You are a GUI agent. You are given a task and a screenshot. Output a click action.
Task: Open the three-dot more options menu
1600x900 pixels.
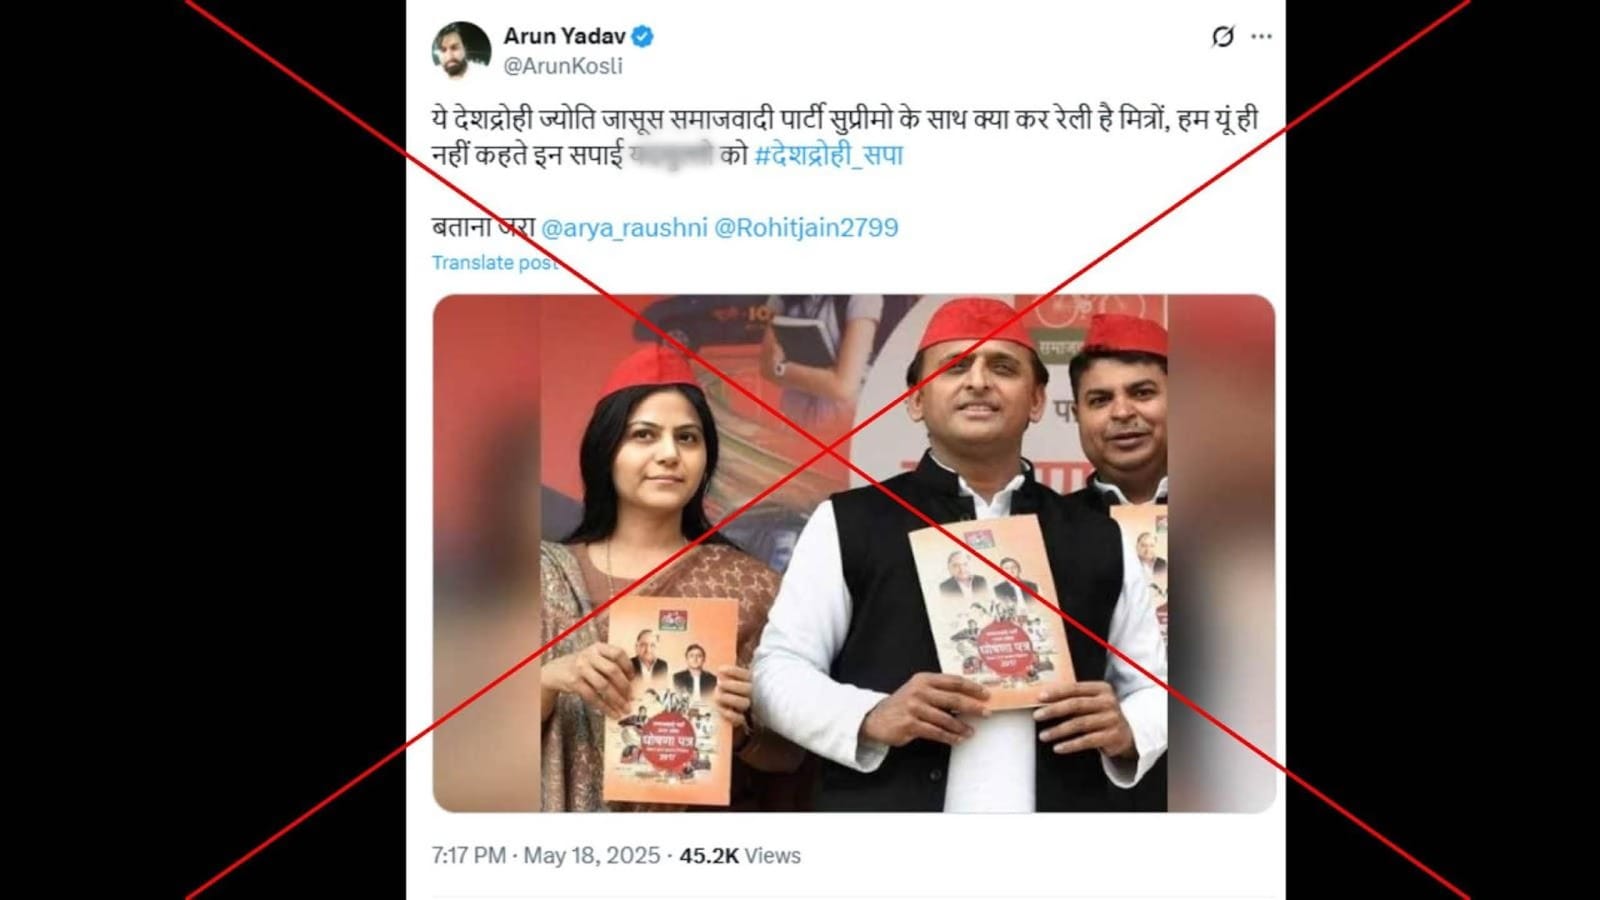pyautogui.click(x=1262, y=37)
